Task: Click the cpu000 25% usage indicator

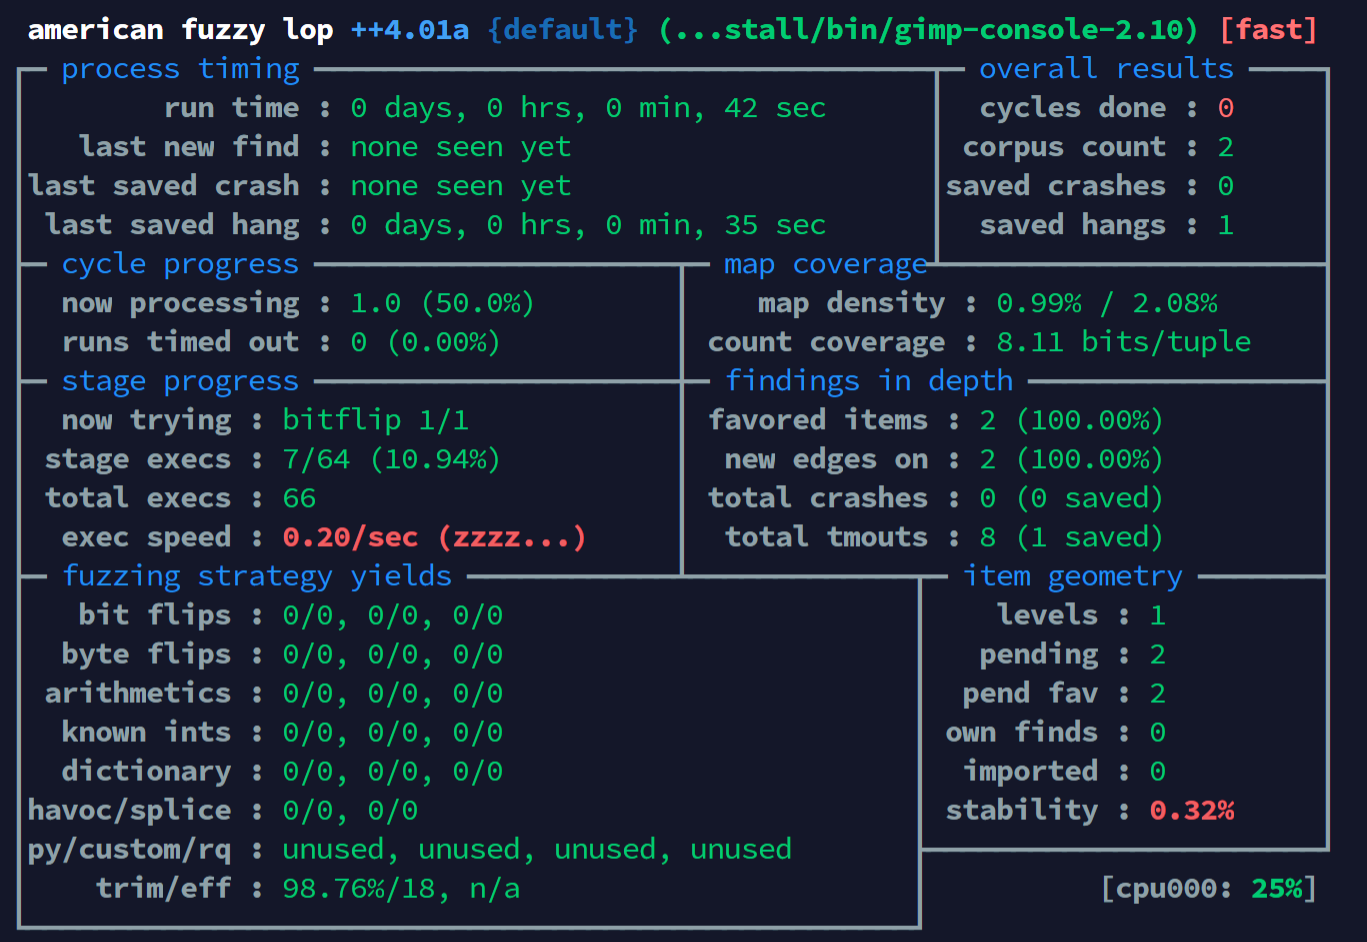Action: click(1208, 888)
